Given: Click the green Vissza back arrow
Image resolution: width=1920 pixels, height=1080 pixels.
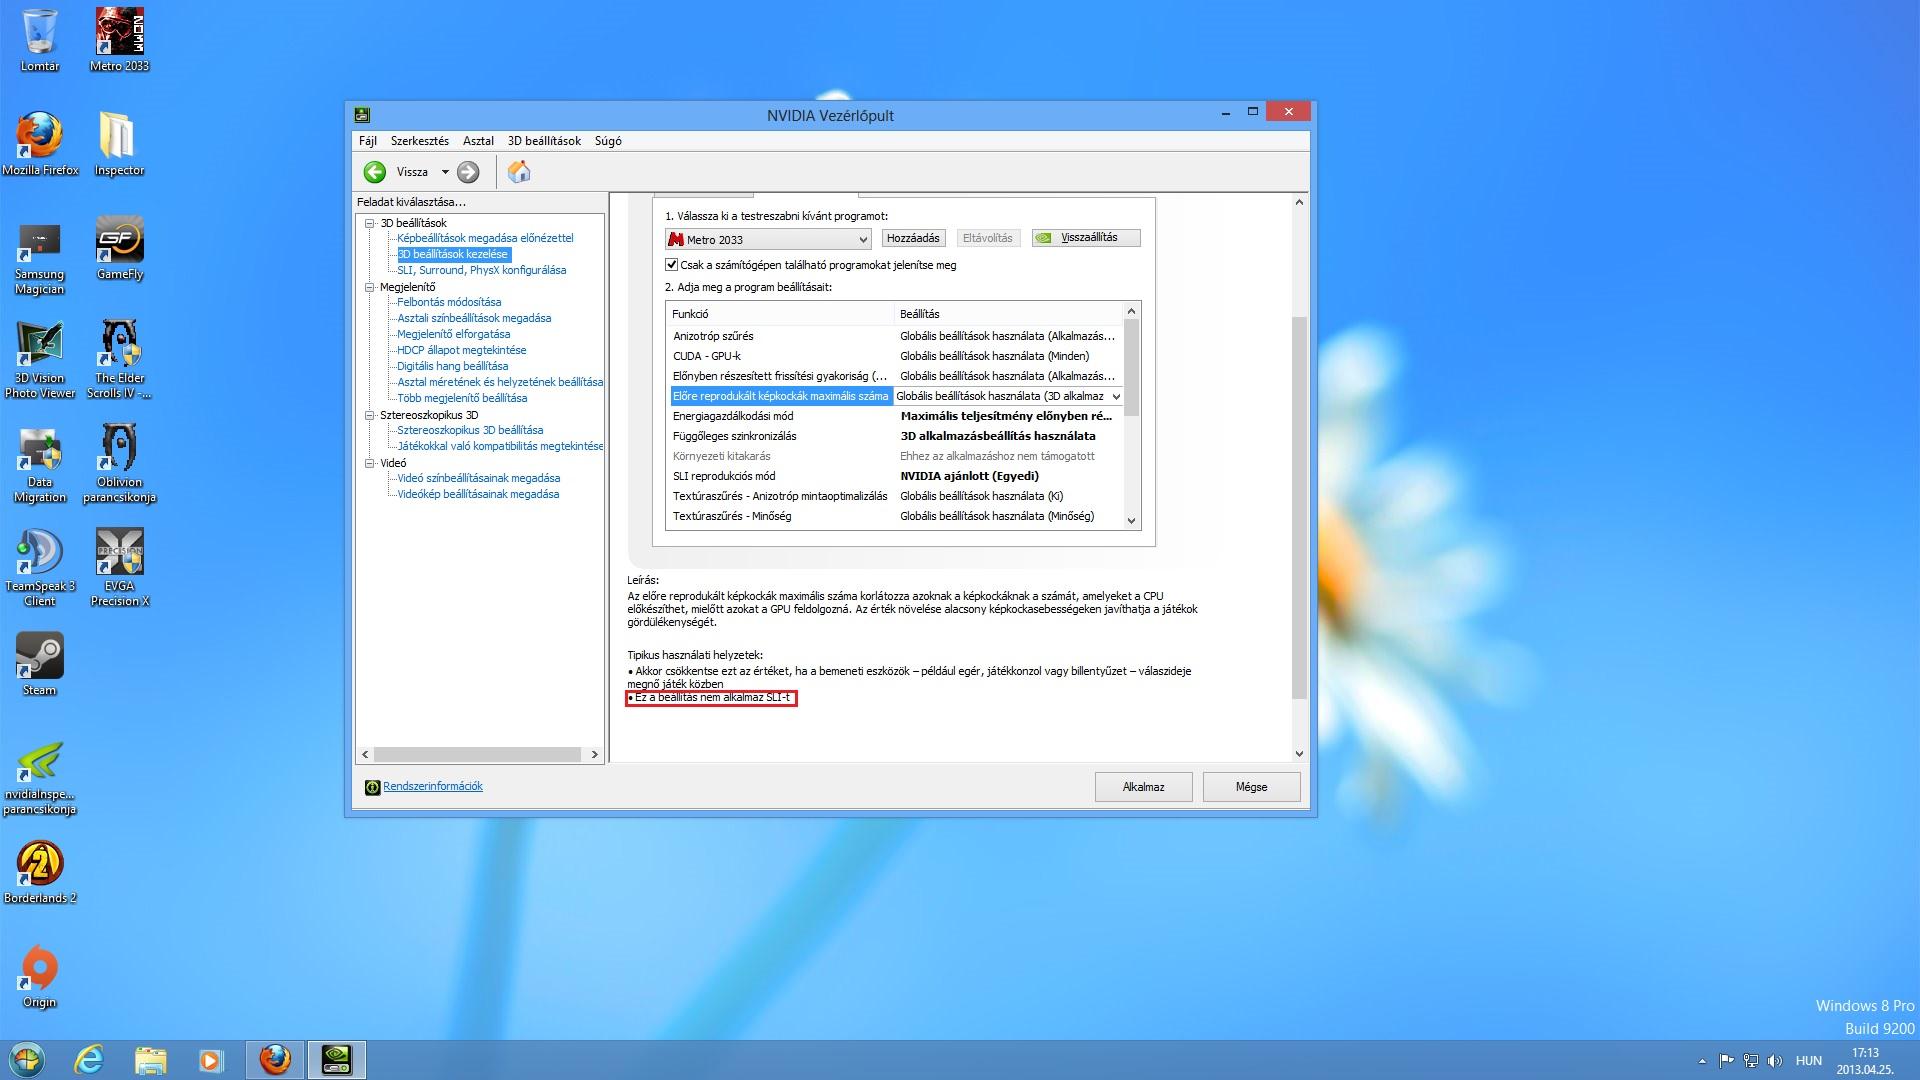Looking at the screenshot, I should click(x=375, y=172).
